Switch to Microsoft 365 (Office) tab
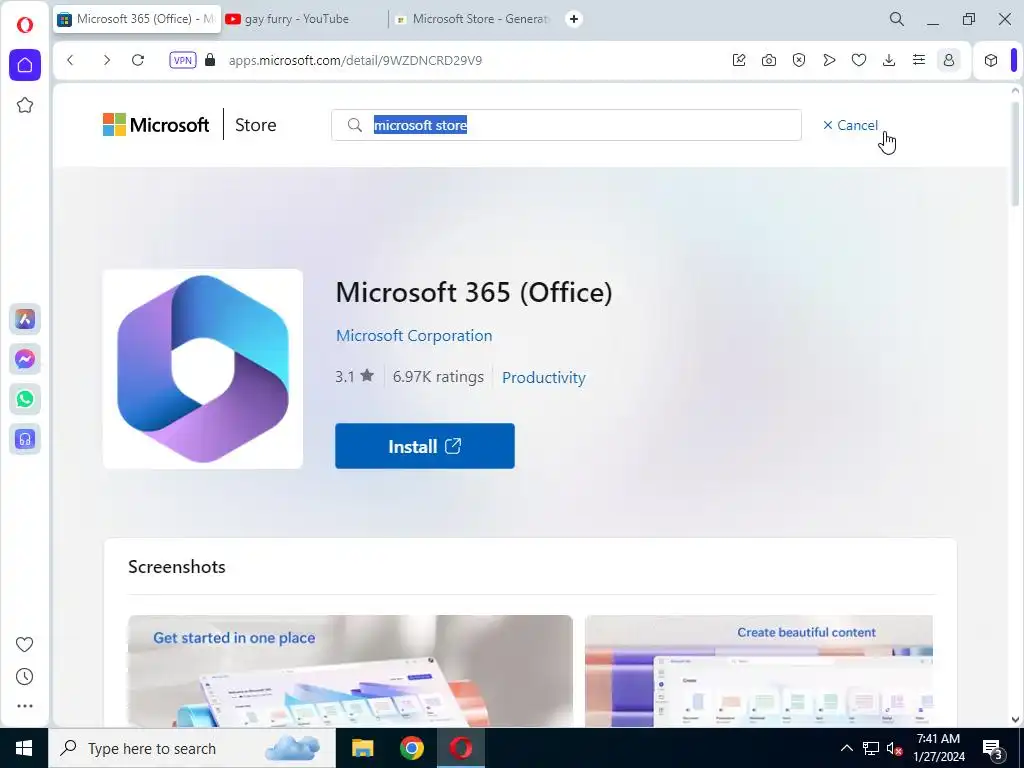Screen dimensions: 1024x768 click(x=137, y=19)
